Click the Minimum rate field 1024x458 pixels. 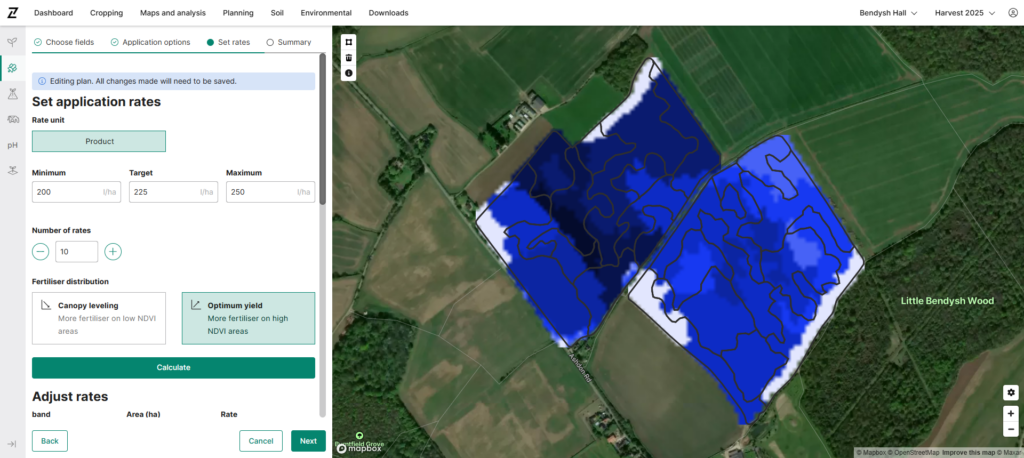pyautogui.click(x=76, y=192)
